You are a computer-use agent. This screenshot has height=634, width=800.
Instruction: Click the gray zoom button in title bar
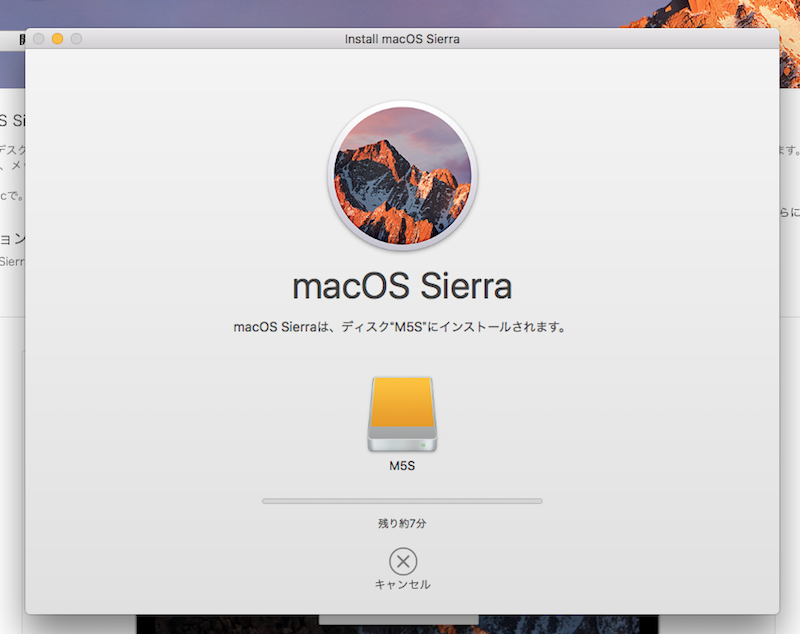pos(76,39)
